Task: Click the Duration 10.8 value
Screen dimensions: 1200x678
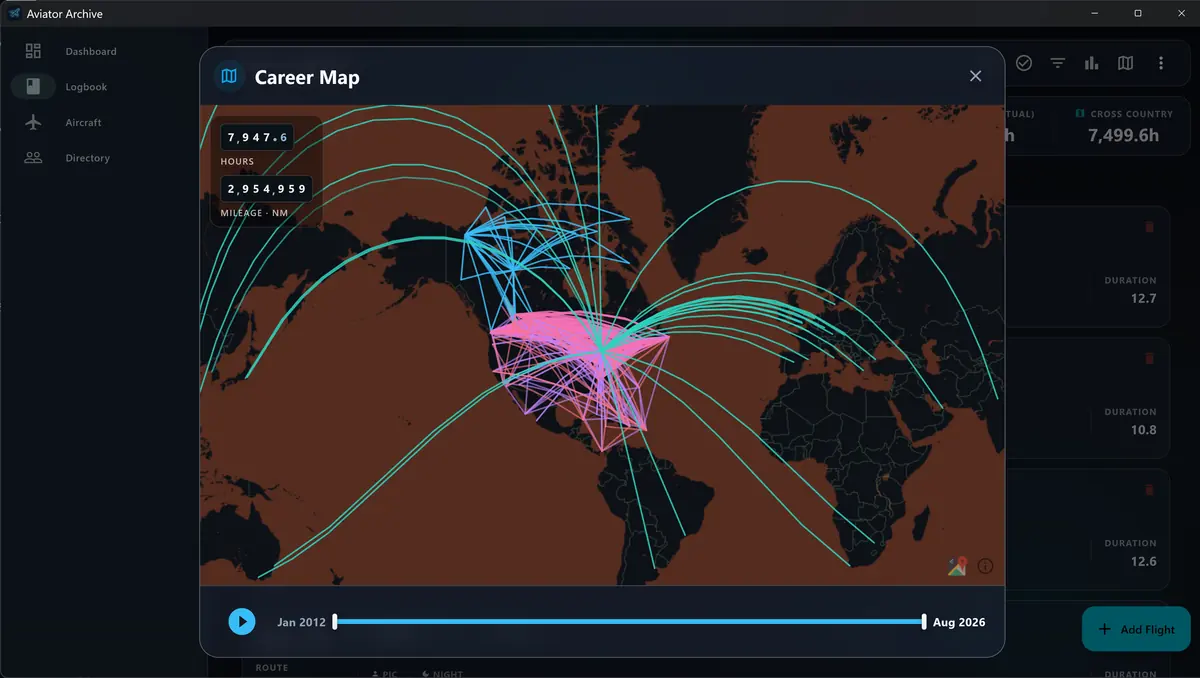Action: (1143, 430)
